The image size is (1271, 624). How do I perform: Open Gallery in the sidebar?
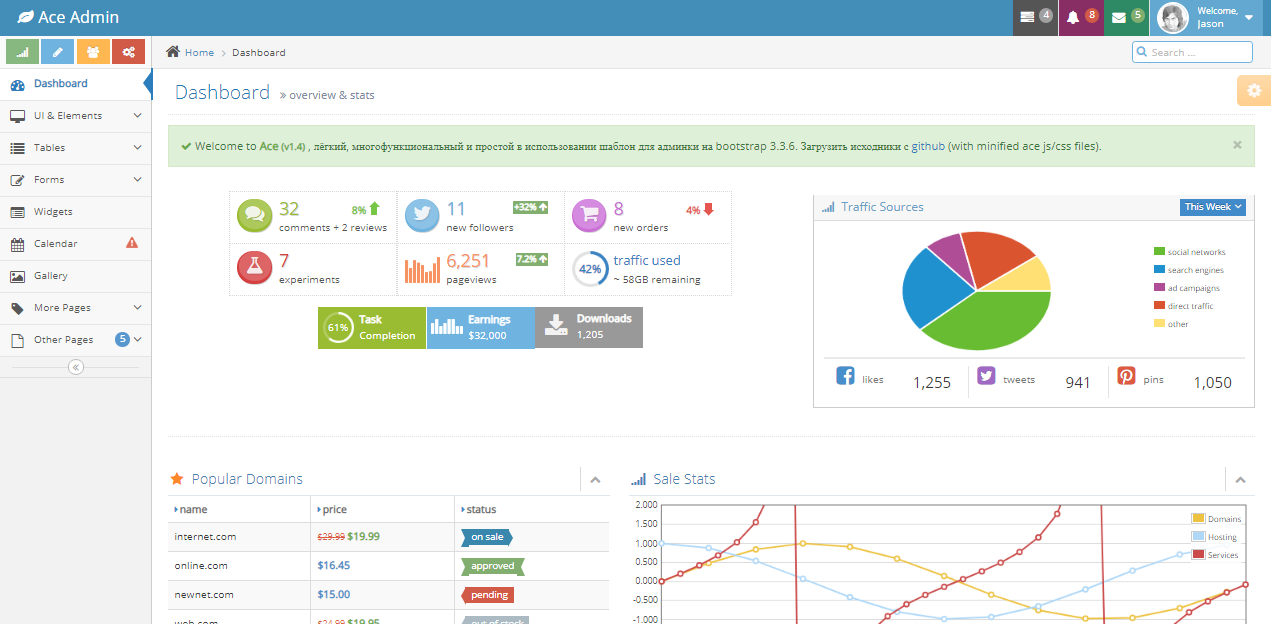(x=76, y=276)
